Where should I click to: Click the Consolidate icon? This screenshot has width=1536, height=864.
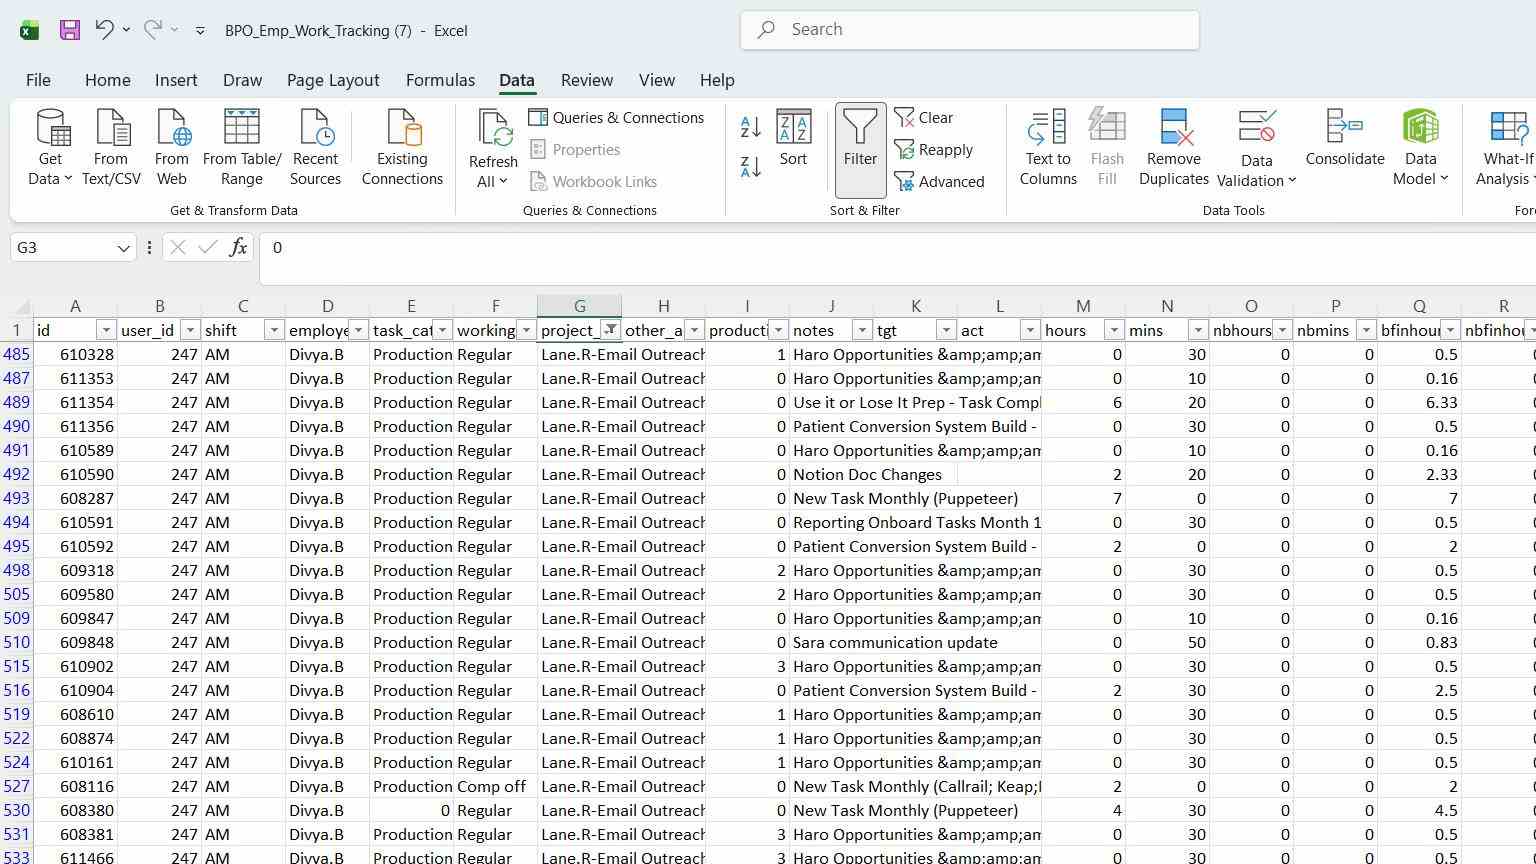pyautogui.click(x=1345, y=138)
